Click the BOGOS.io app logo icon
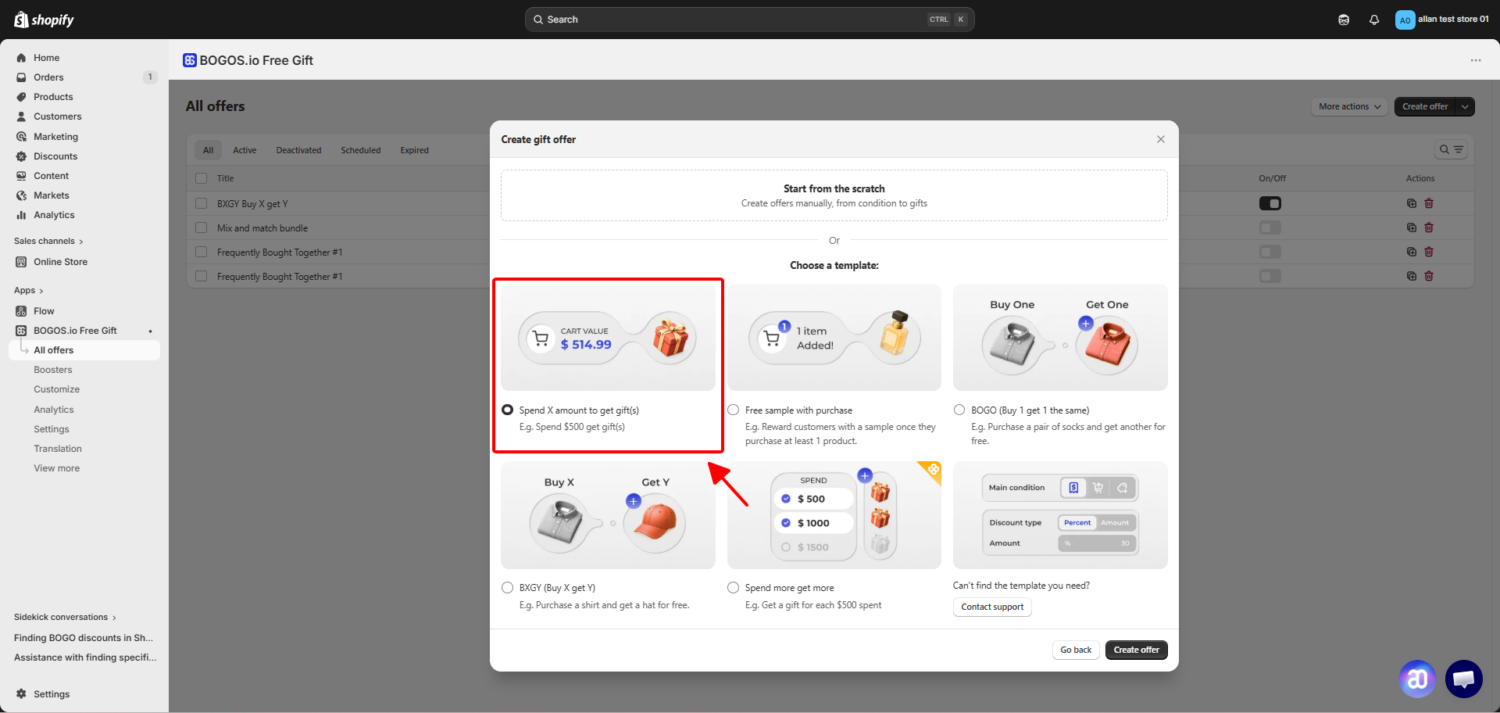The width and height of the screenshot is (1500, 713). click(190, 60)
